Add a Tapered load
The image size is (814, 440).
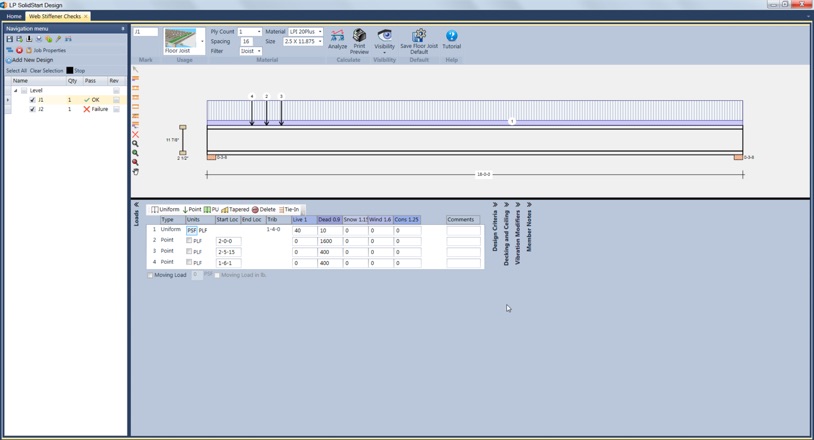click(x=235, y=210)
